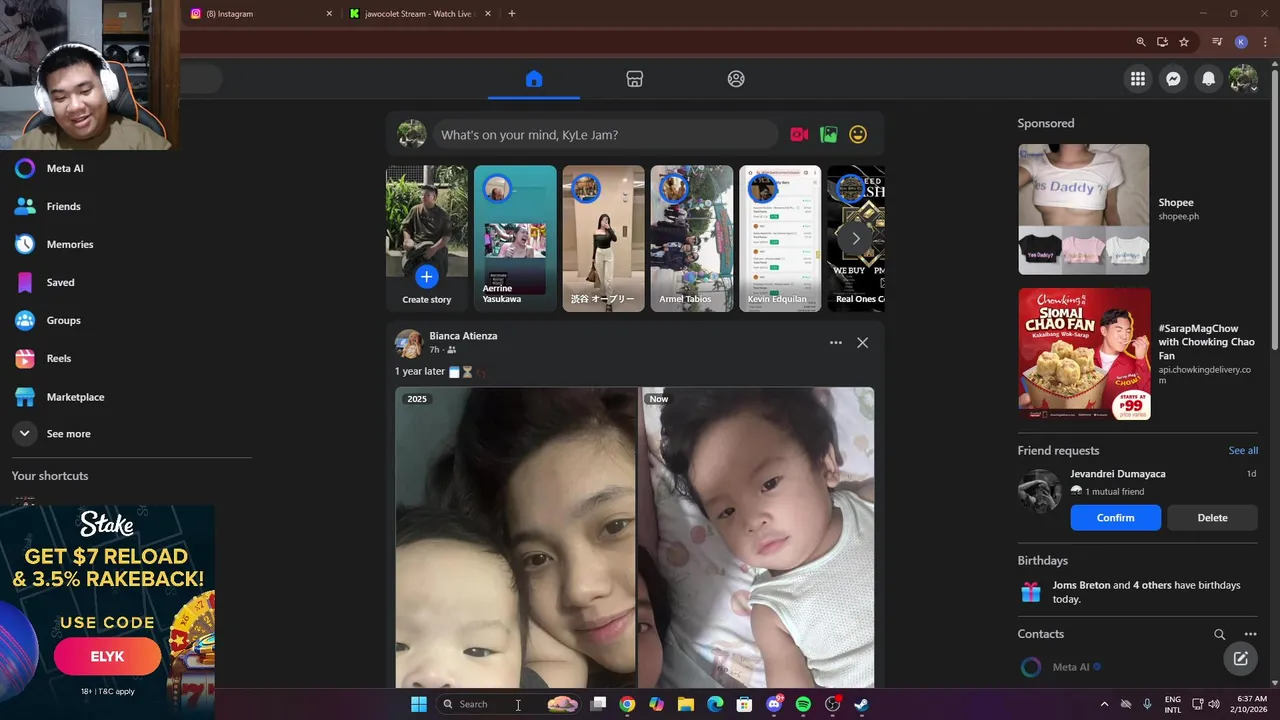Open Bianca Atienza's profile name link
The width and height of the screenshot is (1280, 720).
[463, 336]
